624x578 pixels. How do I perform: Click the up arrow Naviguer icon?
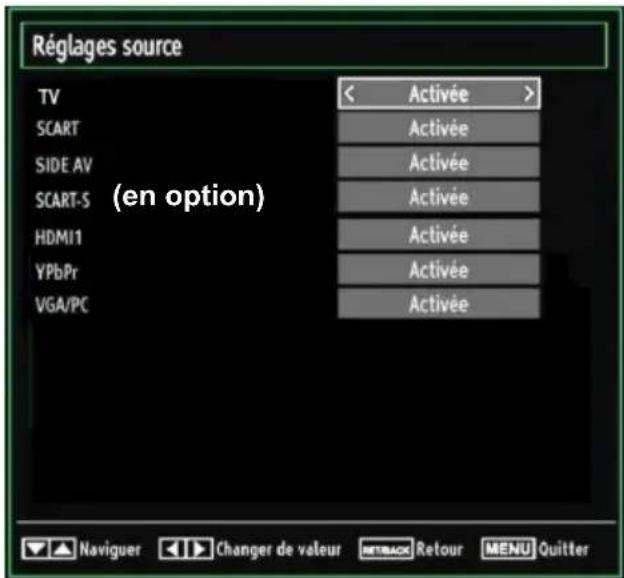pos(62,549)
